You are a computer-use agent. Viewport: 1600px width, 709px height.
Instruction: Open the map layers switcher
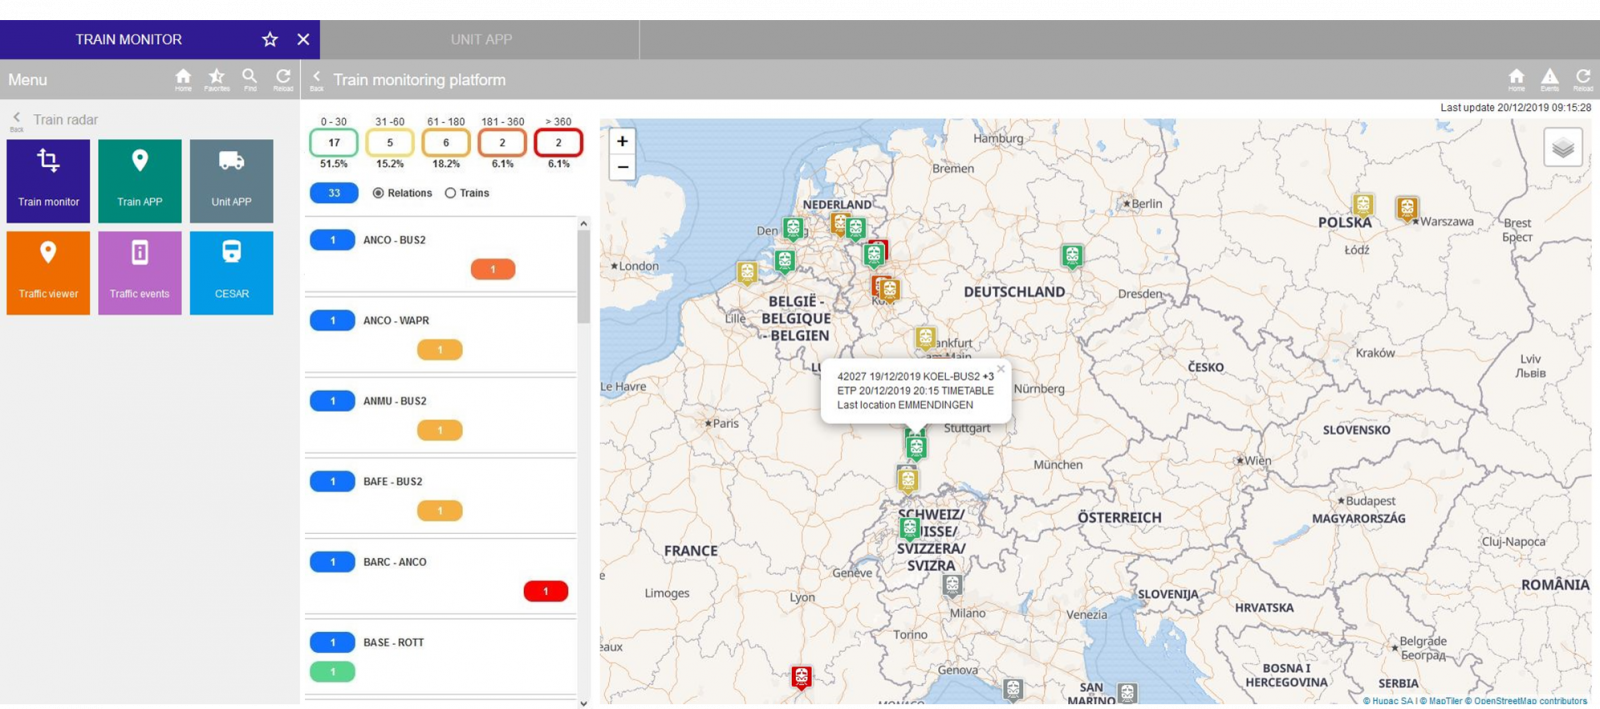point(1562,148)
